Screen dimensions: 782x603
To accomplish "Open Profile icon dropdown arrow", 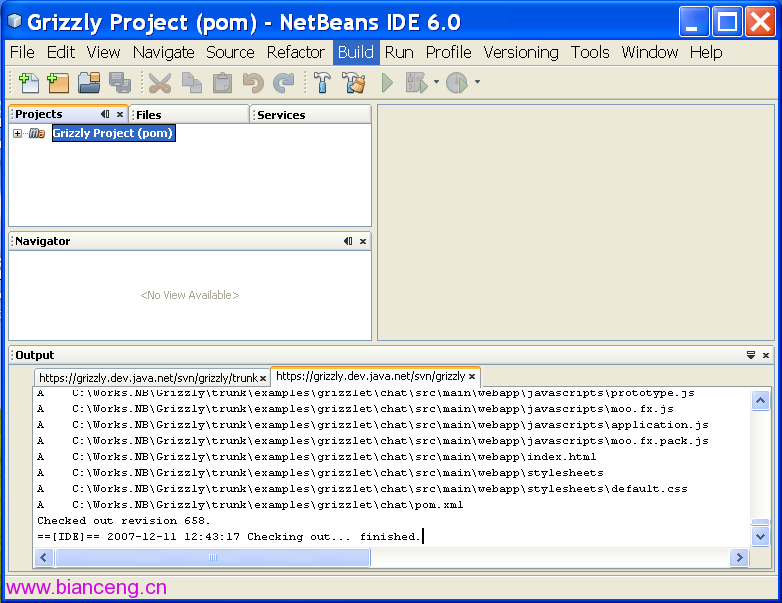I will click(x=477, y=82).
